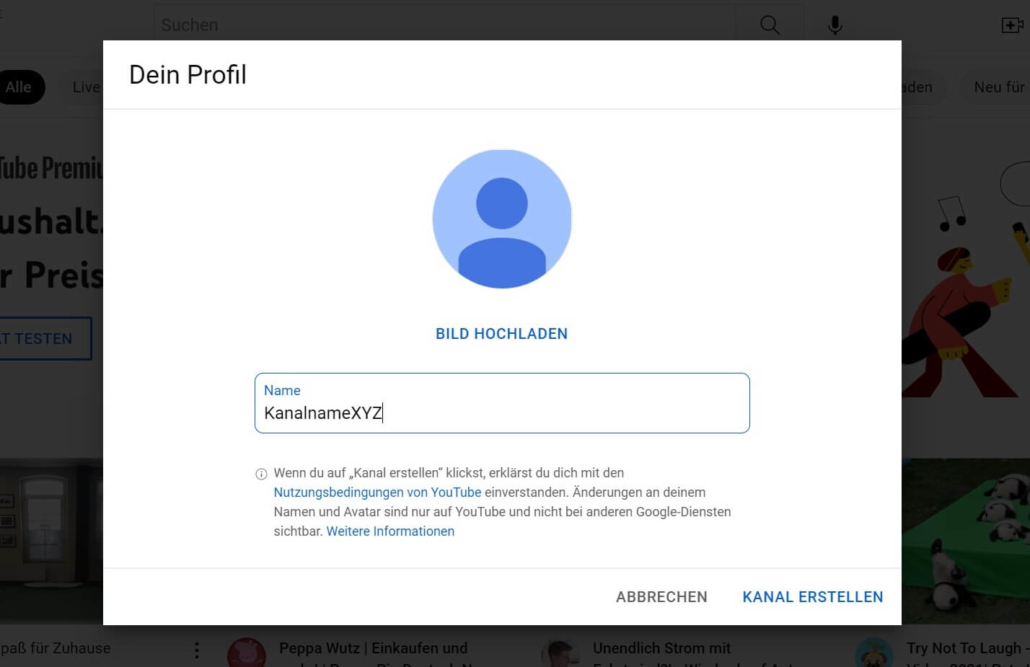Confirm with KANAL ERSTELLEN button
The image size is (1030, 667).
pyautogui.click(x=813, y=597)
